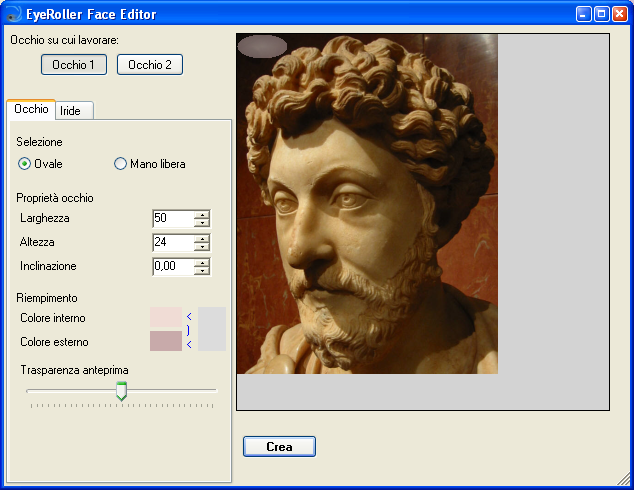The image size is (634, 490).
Task: Select the Occhio 2 button
Action: point(150,65)
